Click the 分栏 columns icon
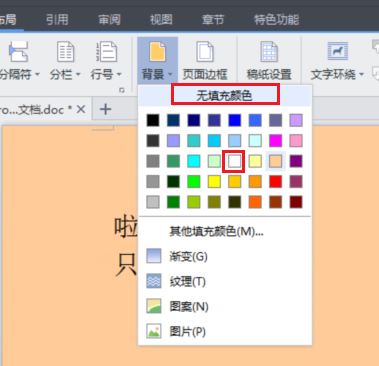 pos(65,51)
